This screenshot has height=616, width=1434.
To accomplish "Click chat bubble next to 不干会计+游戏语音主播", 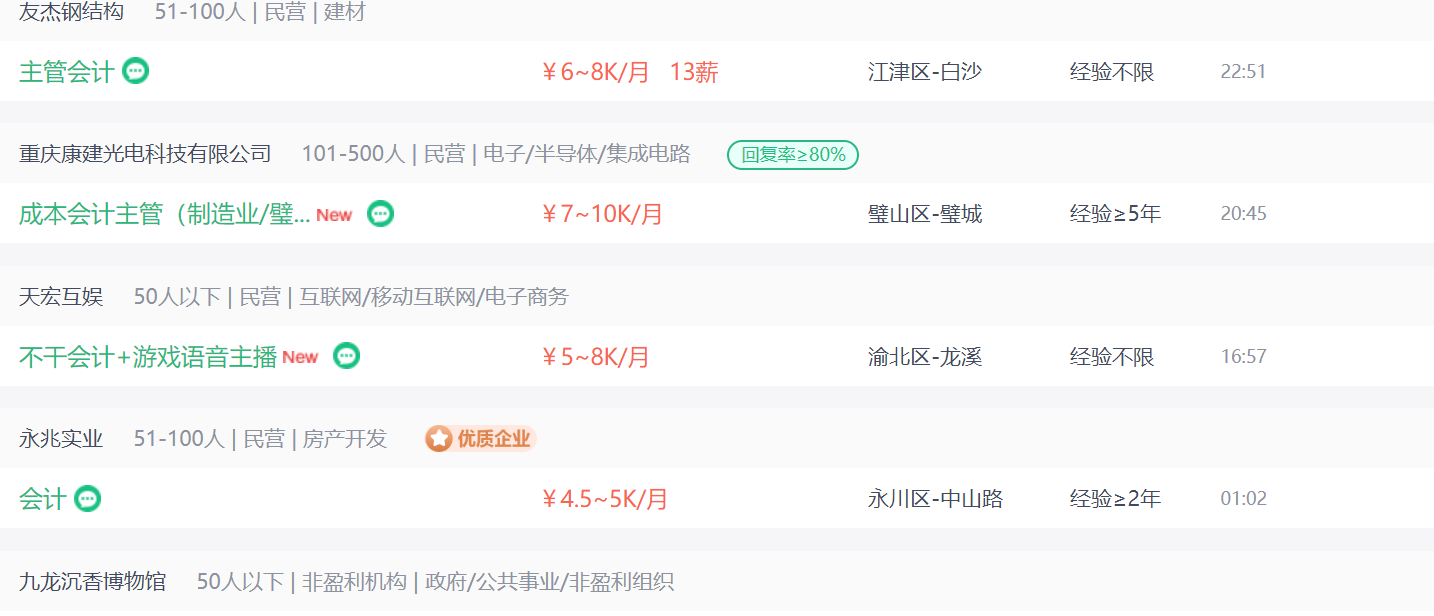I will (x=346, y=356).
